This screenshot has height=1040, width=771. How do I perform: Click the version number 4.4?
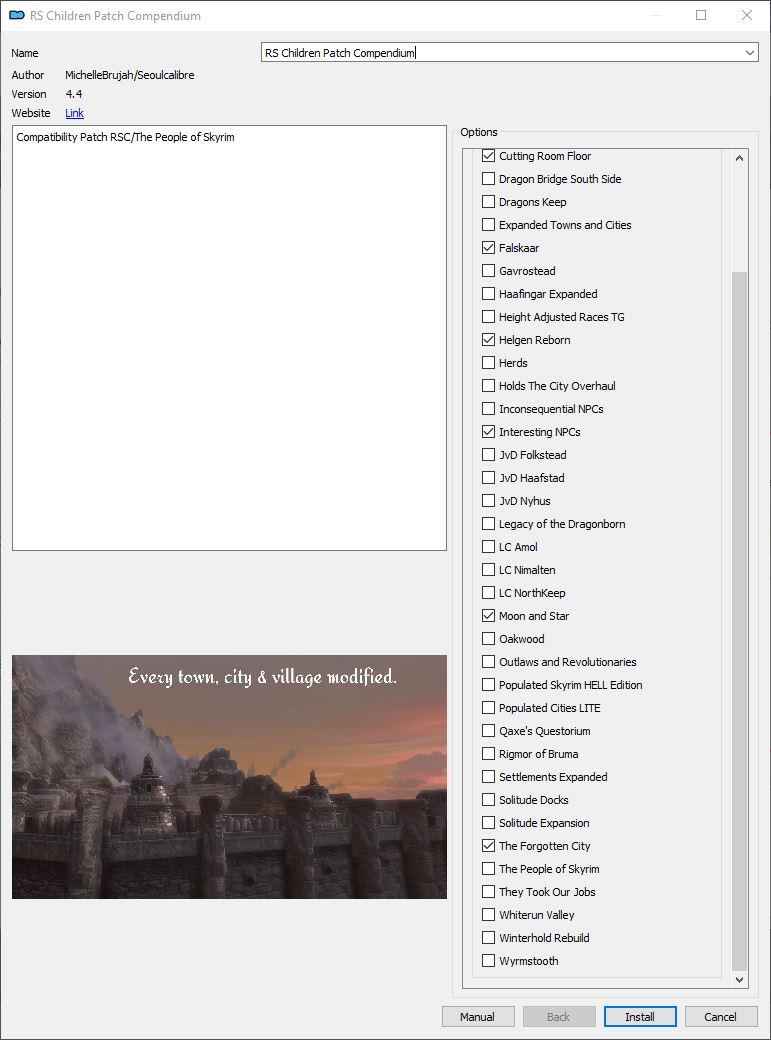pyautogui.click(x=74, y=94)
